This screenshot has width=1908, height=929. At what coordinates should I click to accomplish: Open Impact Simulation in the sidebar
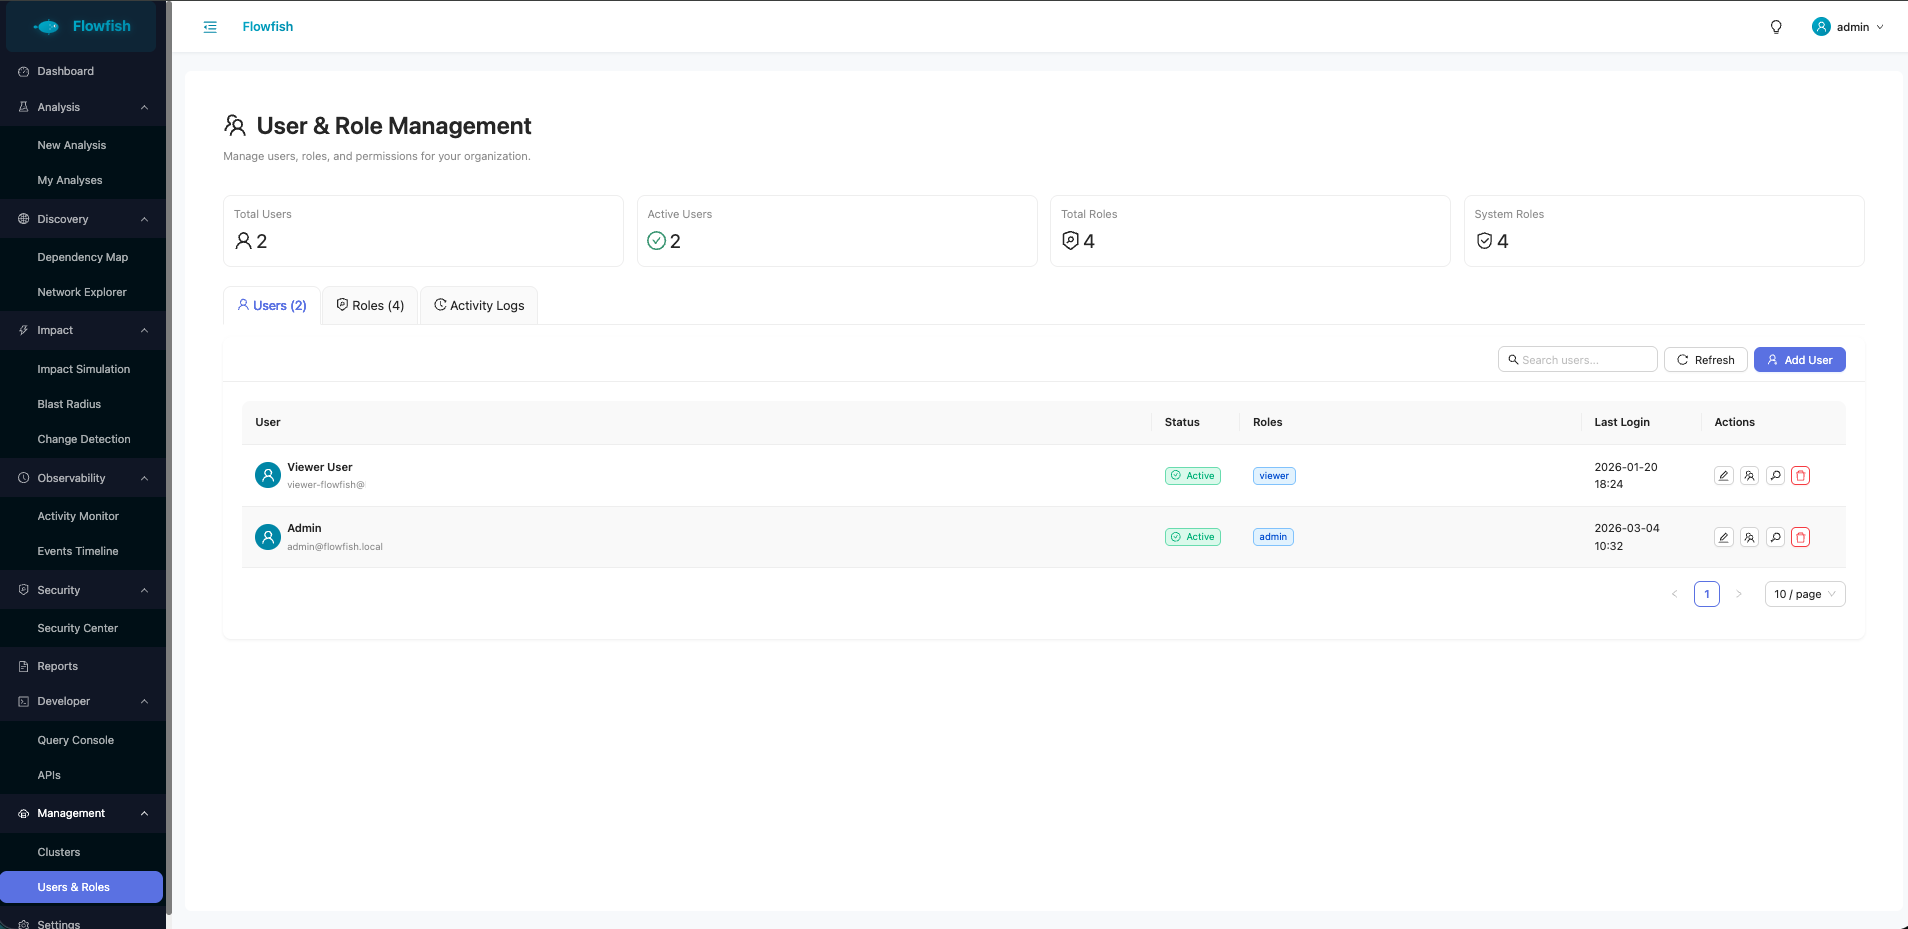(83, 369)
